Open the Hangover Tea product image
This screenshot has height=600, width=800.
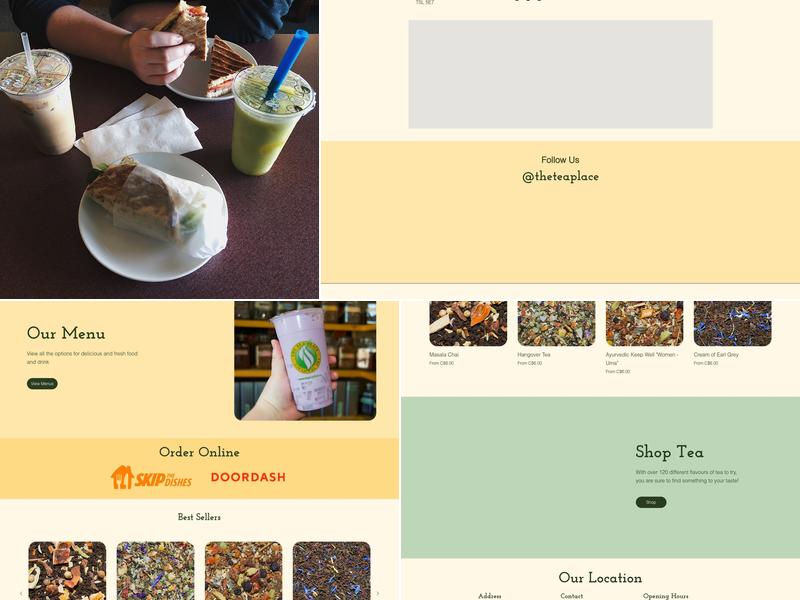click(556, 323)
